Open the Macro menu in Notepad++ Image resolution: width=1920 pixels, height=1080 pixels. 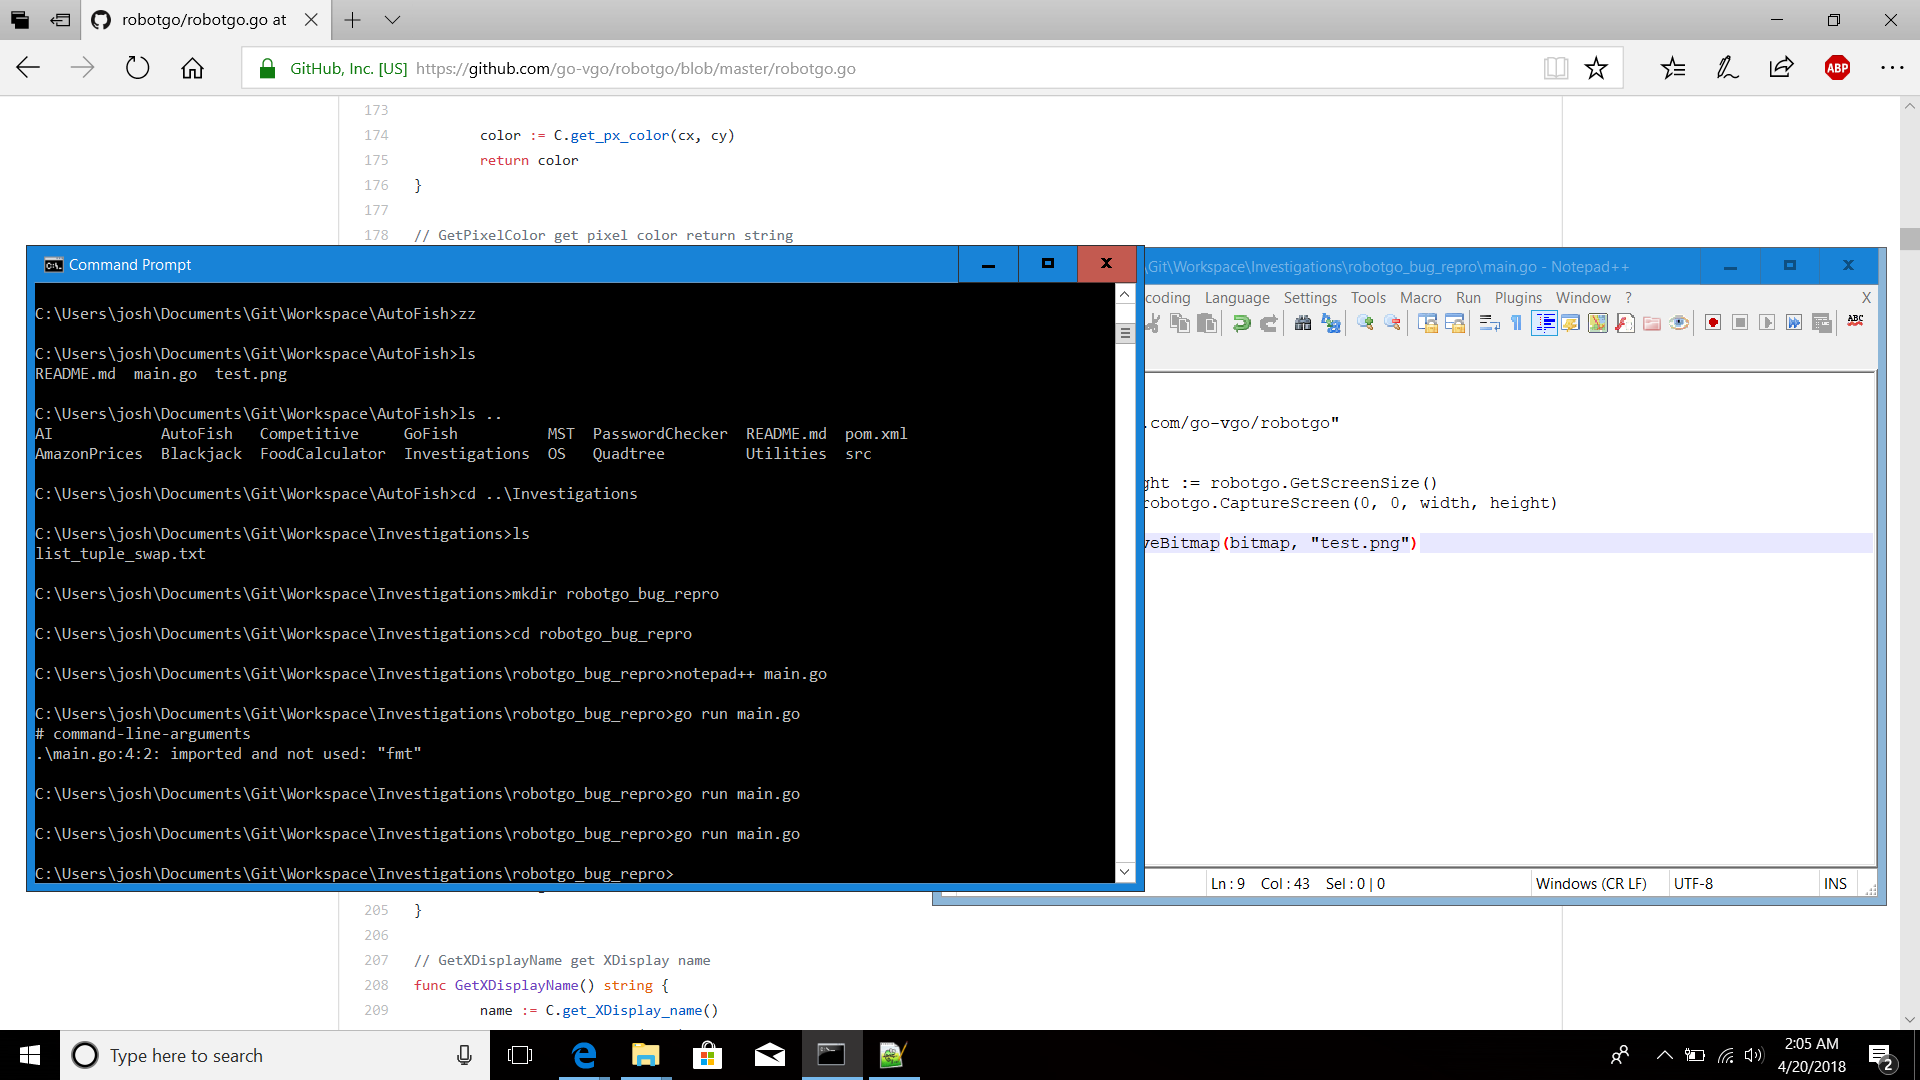tap(1420, 297)
